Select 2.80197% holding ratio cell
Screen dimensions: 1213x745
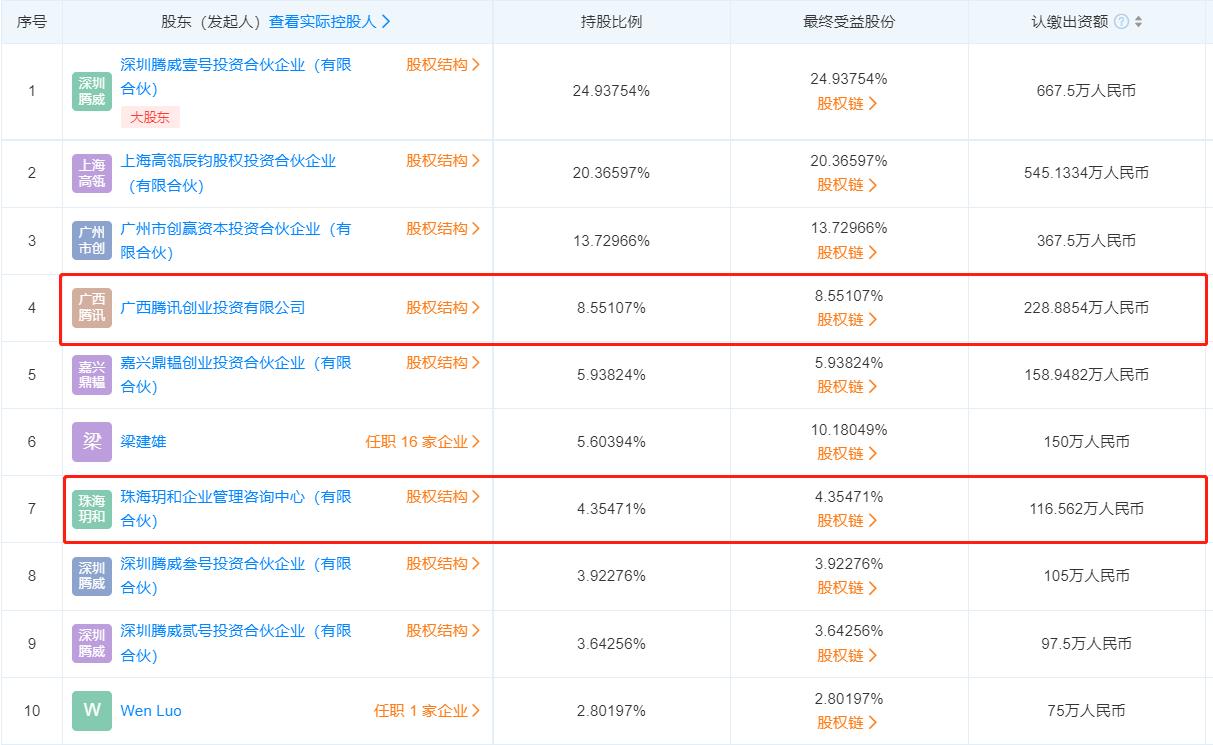611,711
